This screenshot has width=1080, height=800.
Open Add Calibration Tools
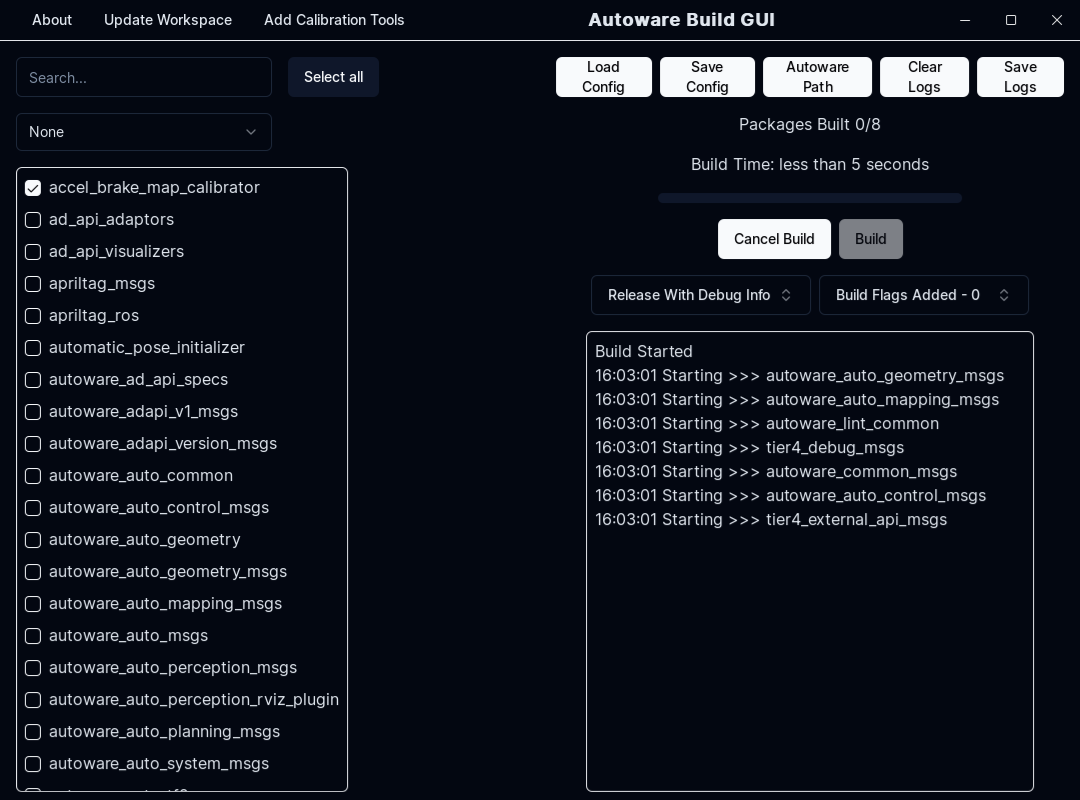[x=334, y=20]
